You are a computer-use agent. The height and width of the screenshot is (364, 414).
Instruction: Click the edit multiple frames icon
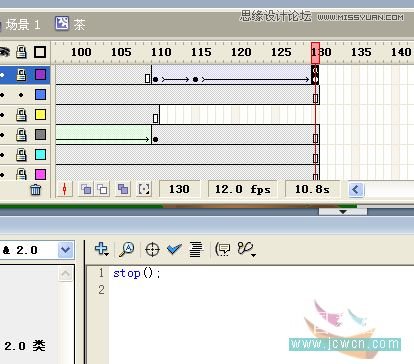click(123, 189)
